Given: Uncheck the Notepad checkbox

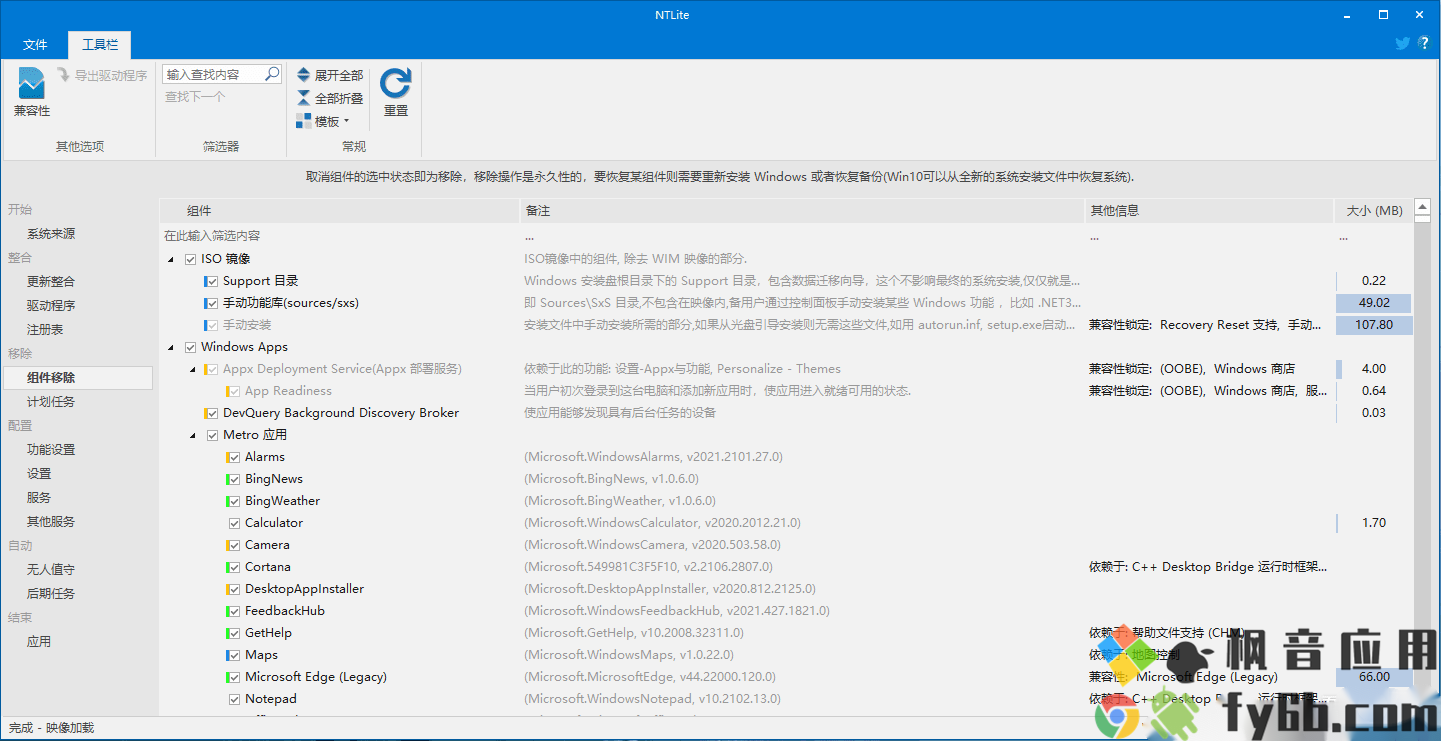Looking at the screenshot, I should coord(234,699).
